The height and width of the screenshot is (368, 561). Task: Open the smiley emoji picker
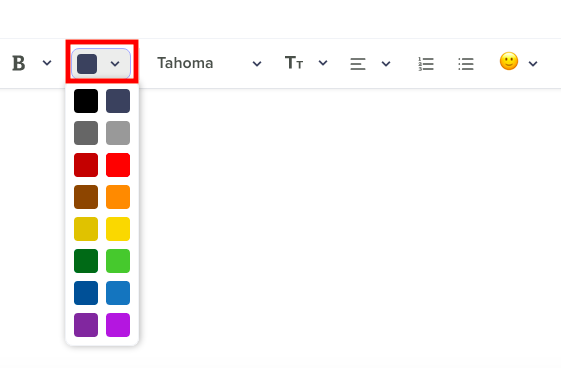(x=509, y=61)
